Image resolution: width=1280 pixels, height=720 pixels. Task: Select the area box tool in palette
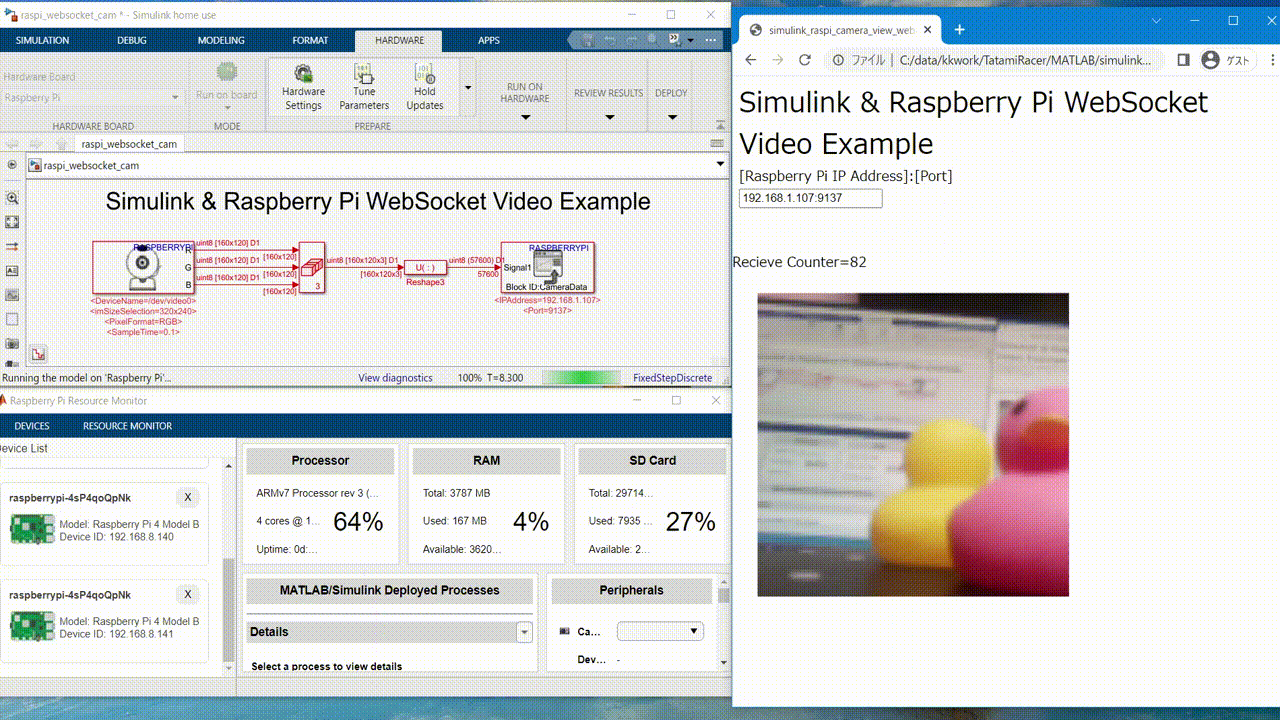pyautogui.click(x=12, y=319)
